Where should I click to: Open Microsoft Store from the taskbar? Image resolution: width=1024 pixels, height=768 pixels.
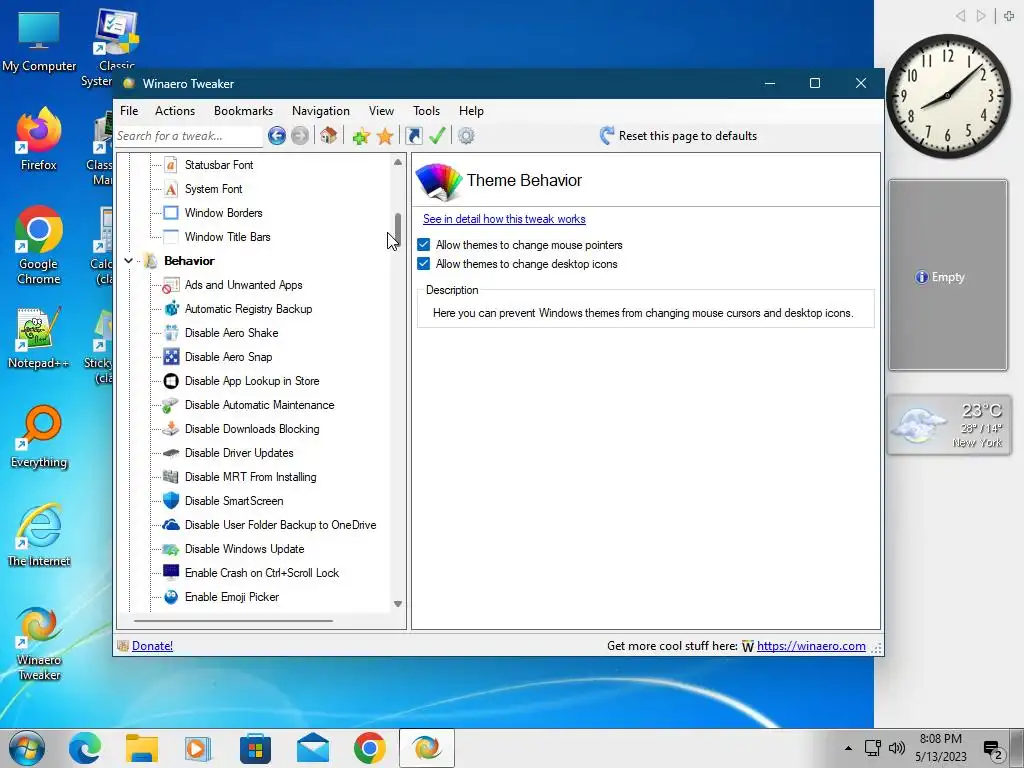[255, 748]
